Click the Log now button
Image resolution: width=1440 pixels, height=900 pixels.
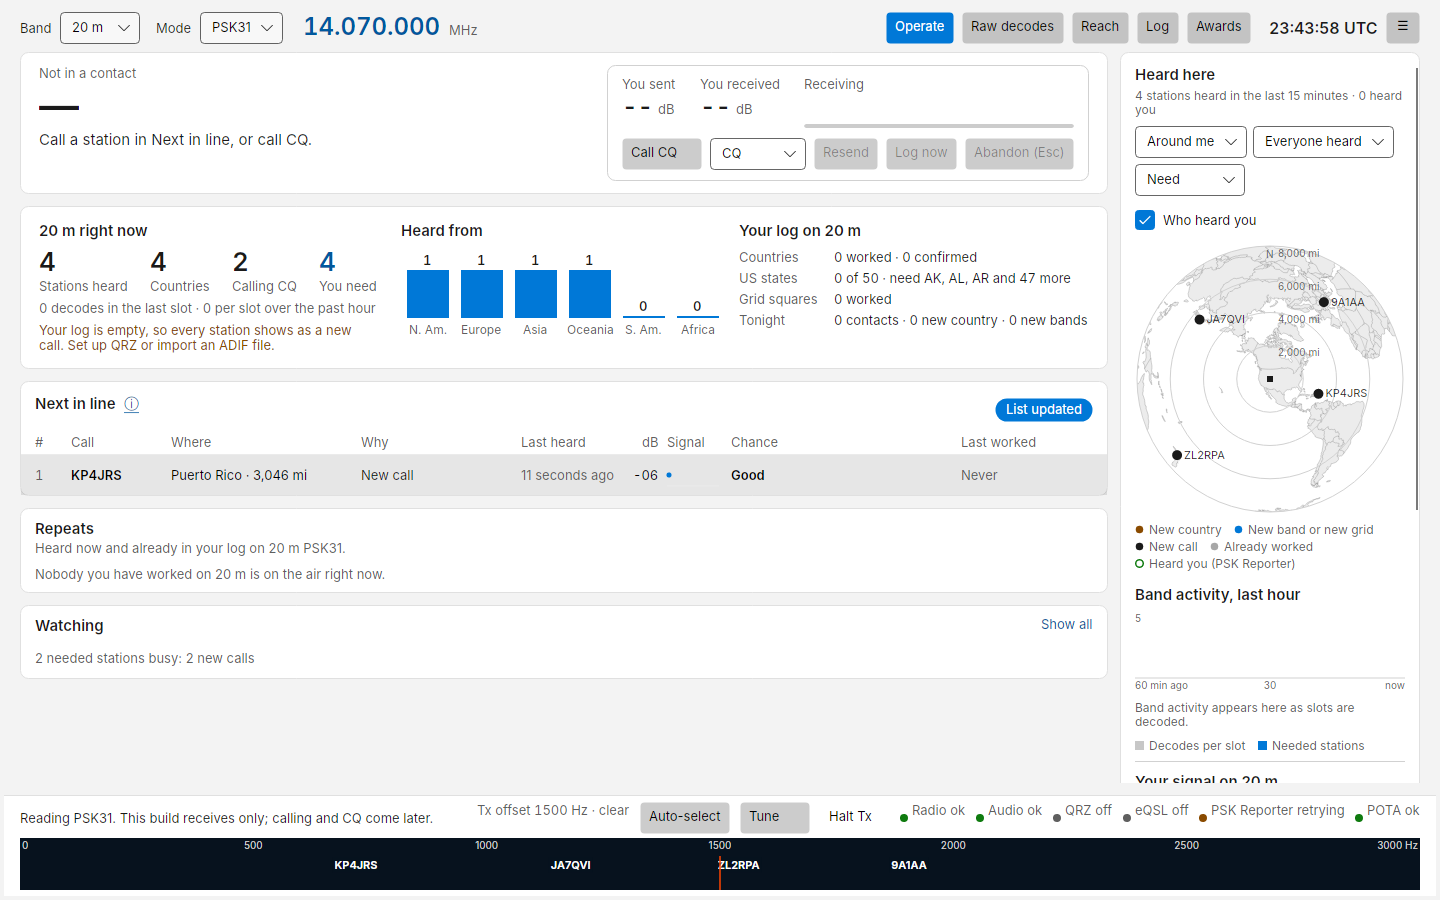[921, 153]
